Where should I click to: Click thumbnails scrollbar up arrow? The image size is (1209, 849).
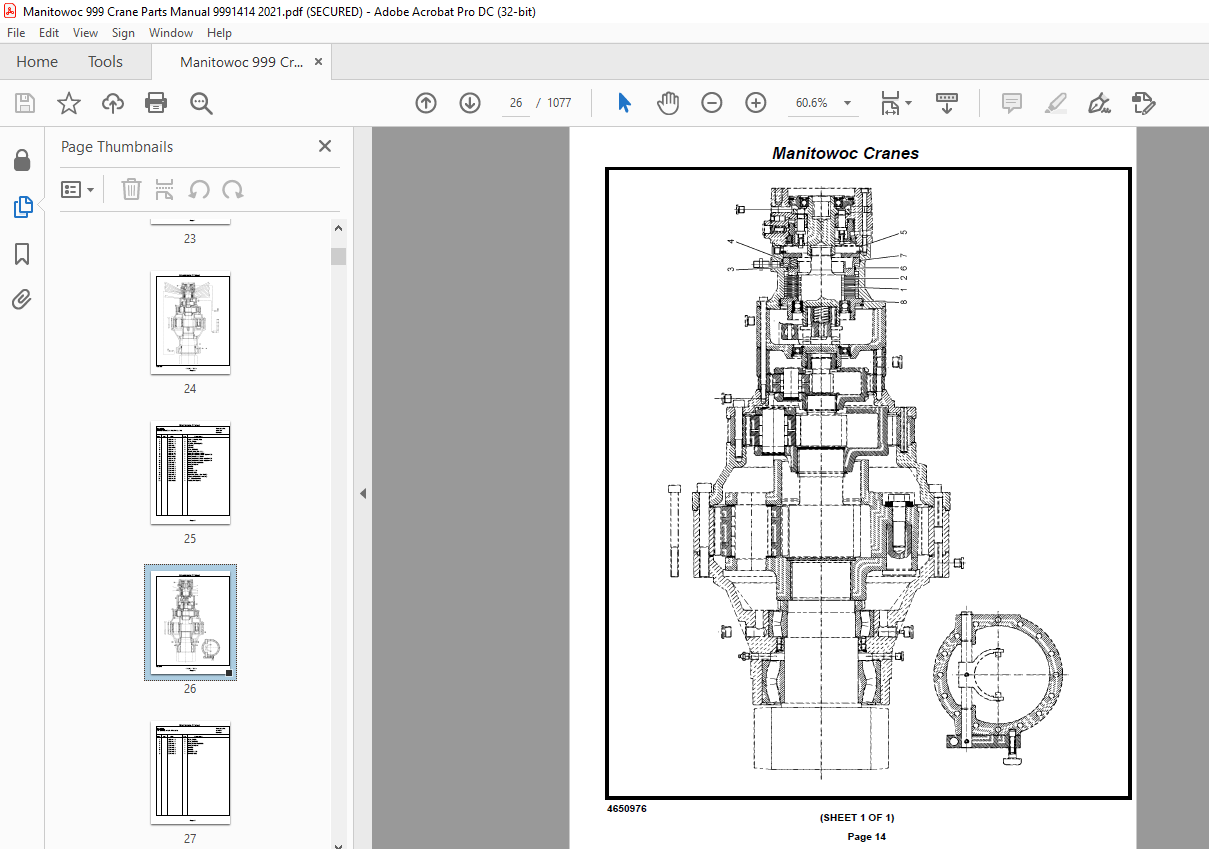pyautogui.click(x=339, y=227)
